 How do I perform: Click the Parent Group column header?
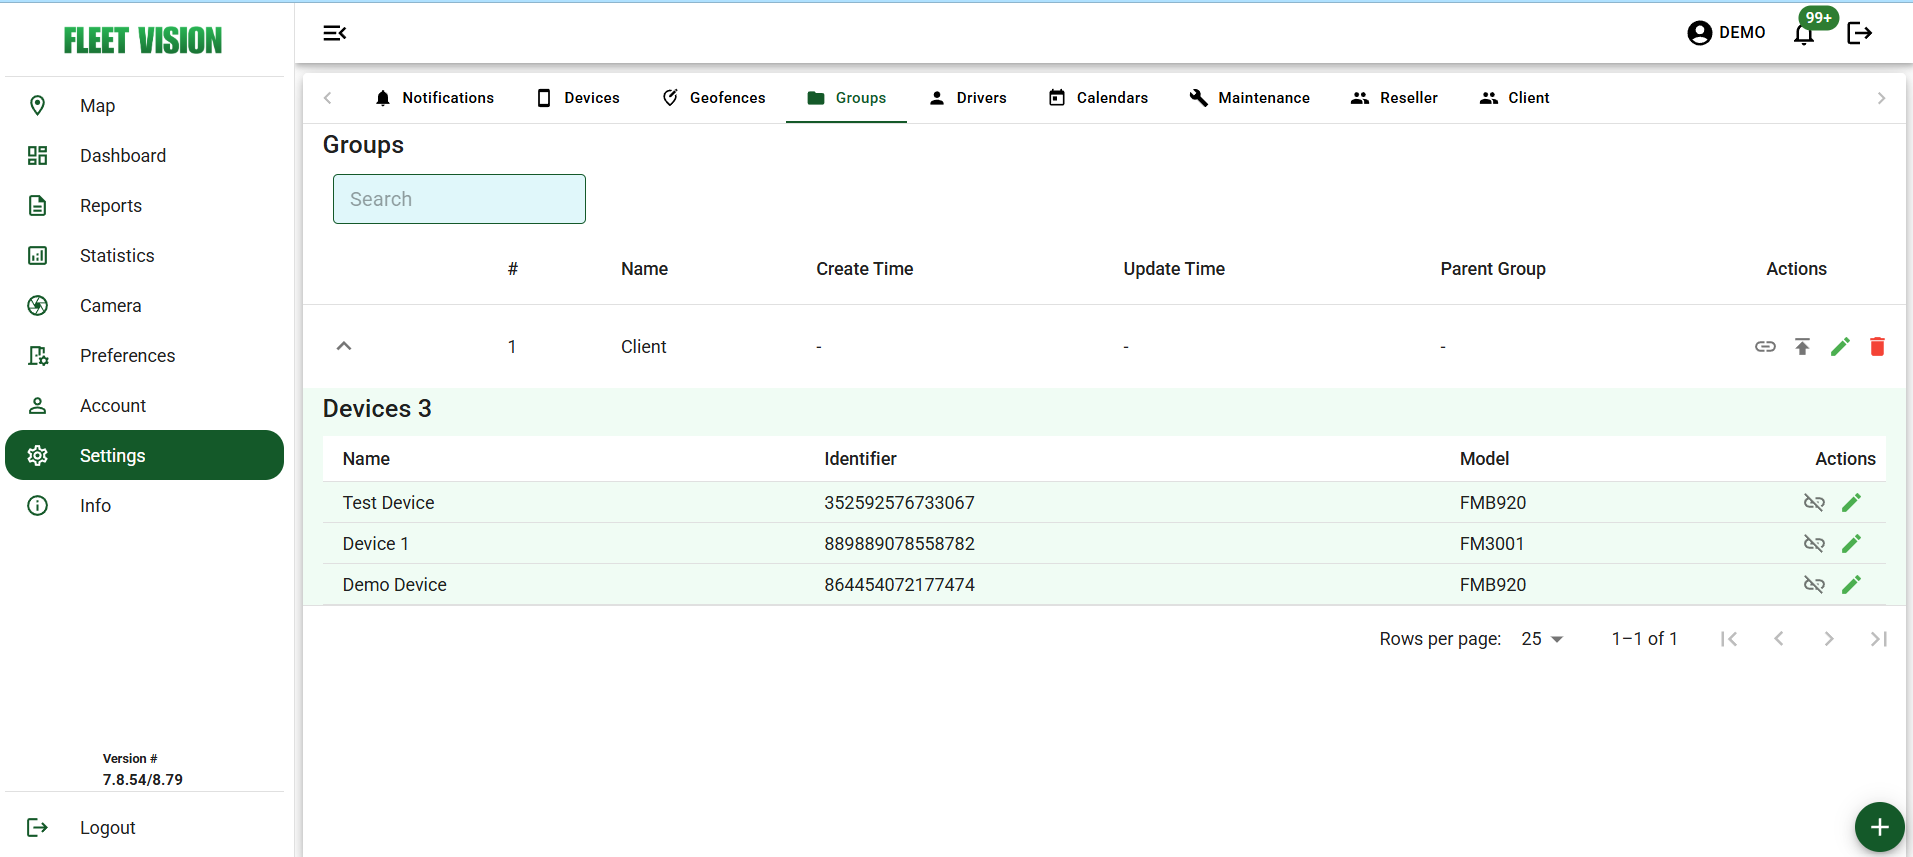[1493, 269]
